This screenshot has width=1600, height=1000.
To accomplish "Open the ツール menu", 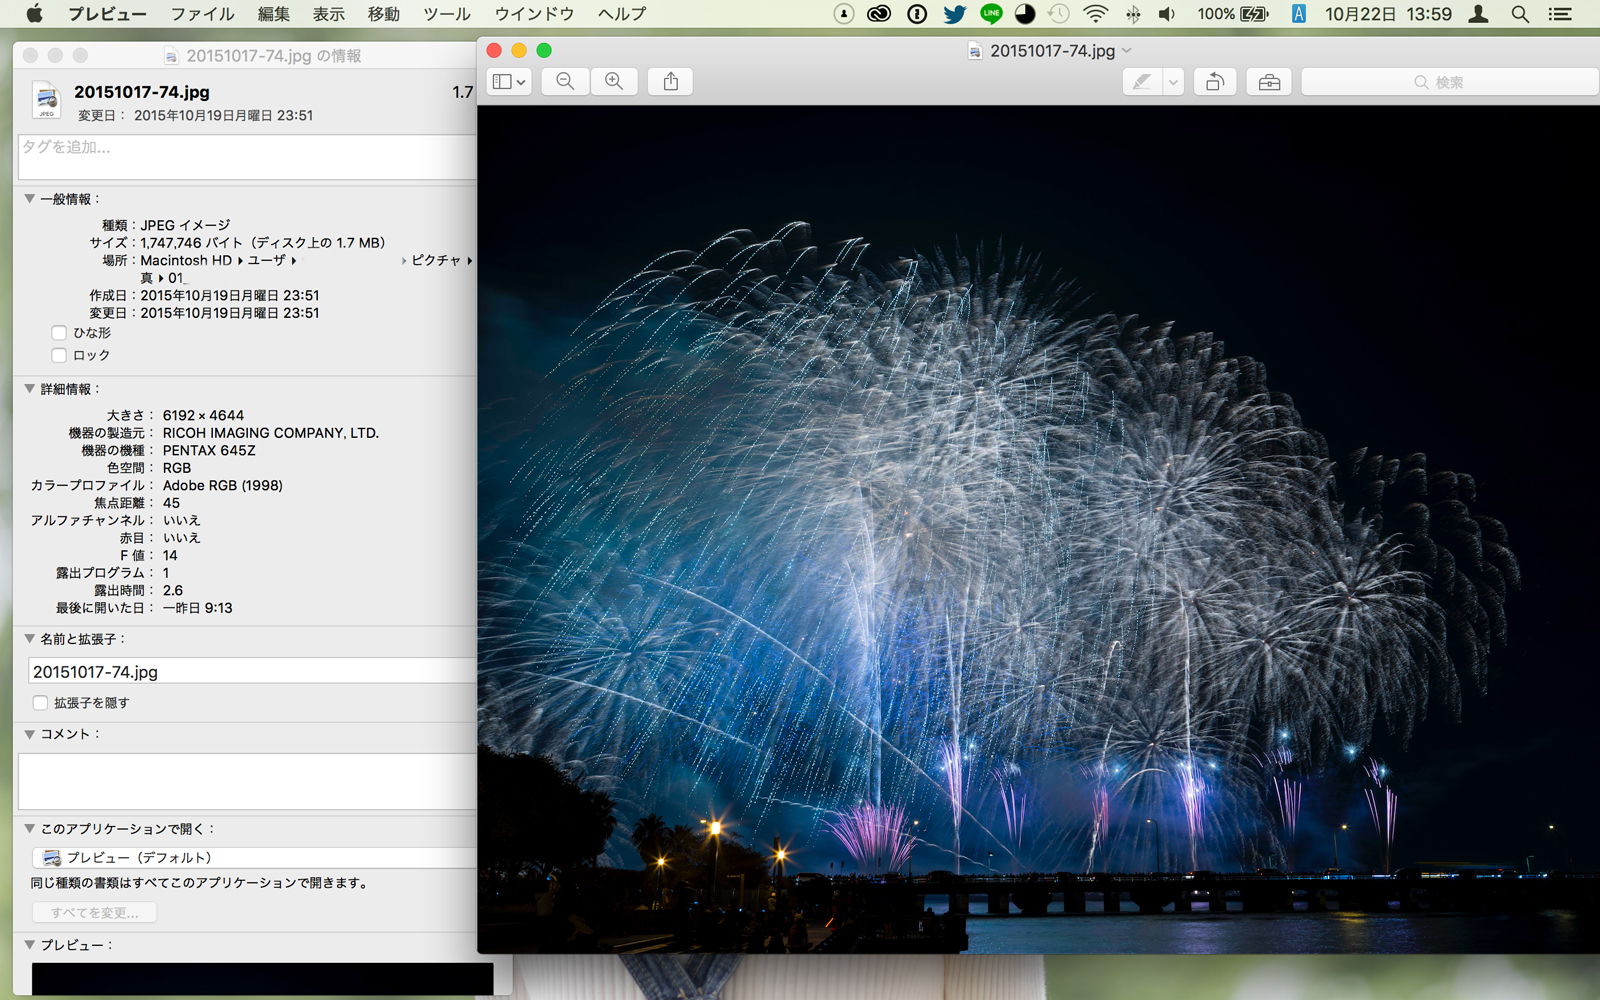I will click(x=446, y=14).
